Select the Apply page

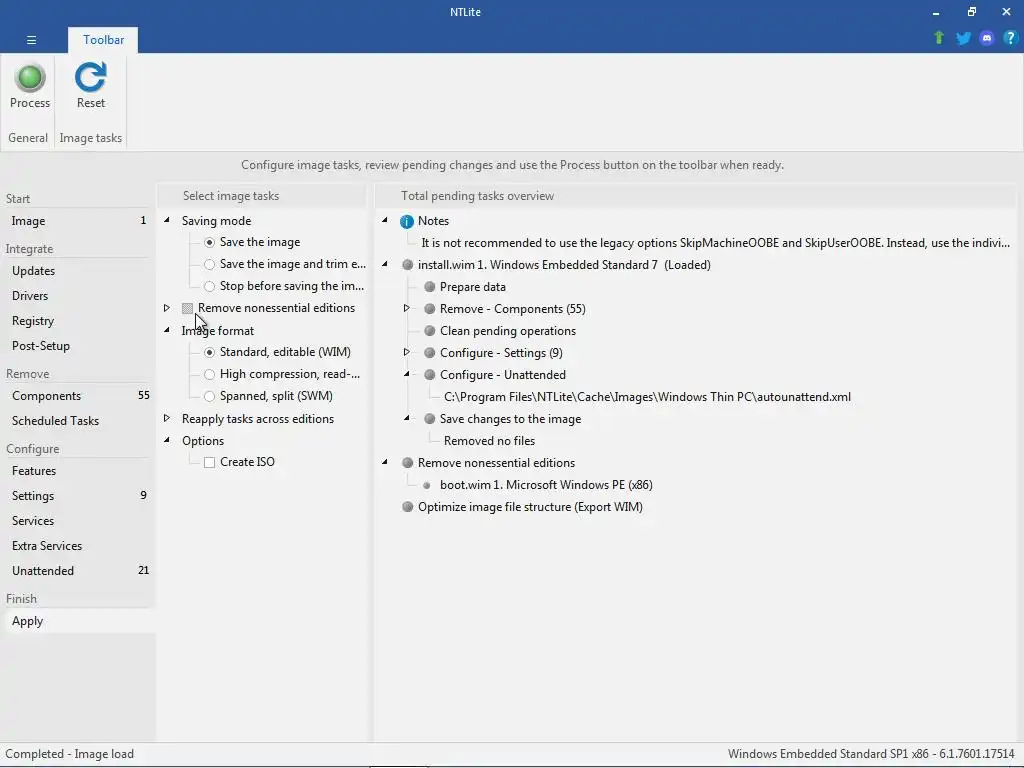tap(78, 621)
